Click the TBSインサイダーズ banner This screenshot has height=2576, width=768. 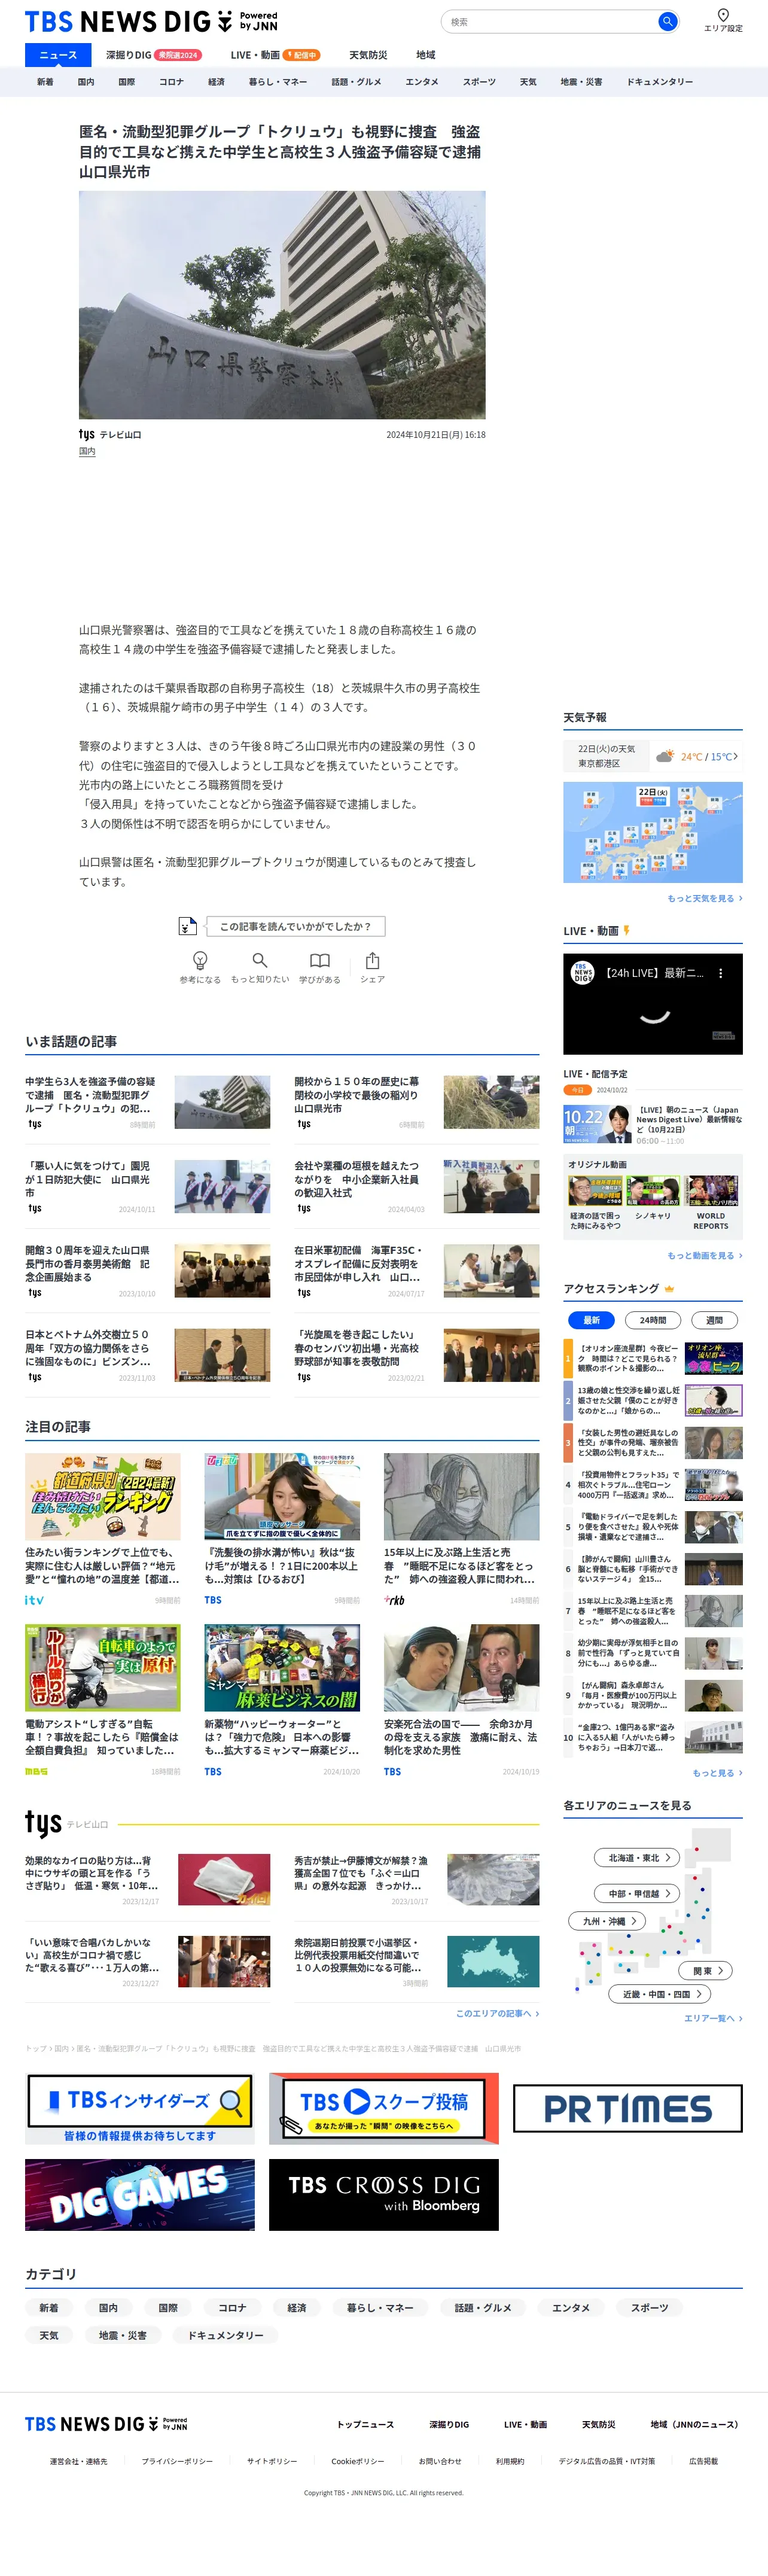tap(140, 2108)
